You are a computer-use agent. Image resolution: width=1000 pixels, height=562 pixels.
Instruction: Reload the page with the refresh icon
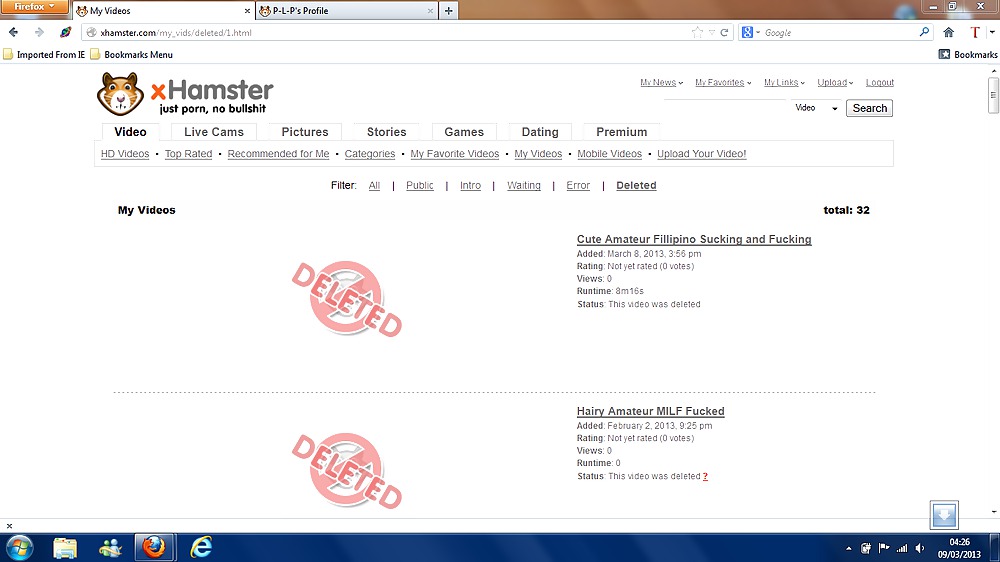725,32
